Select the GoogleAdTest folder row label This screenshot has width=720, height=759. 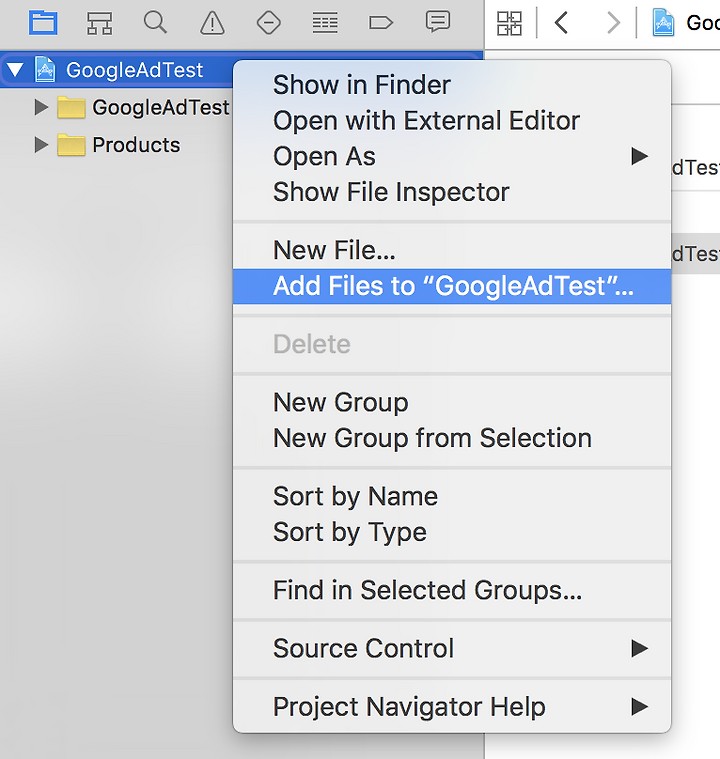pos(161,107)
